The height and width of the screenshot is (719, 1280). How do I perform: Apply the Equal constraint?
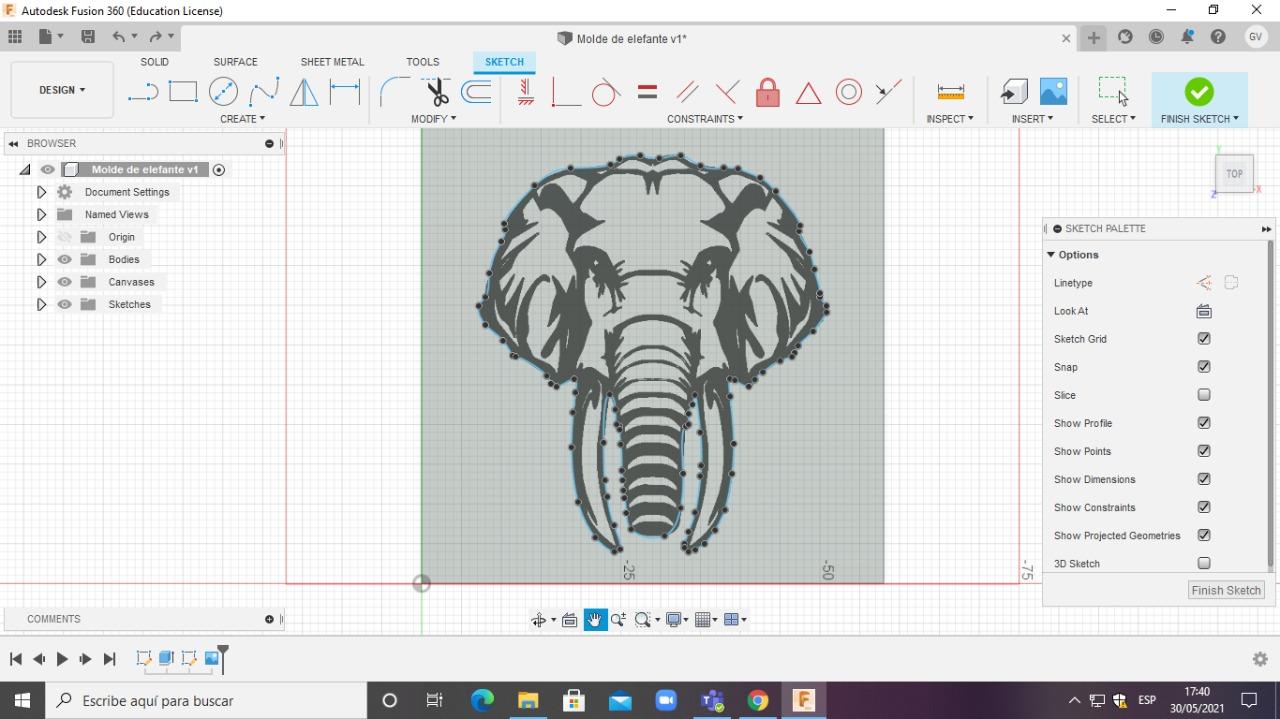tap(647, 92)
